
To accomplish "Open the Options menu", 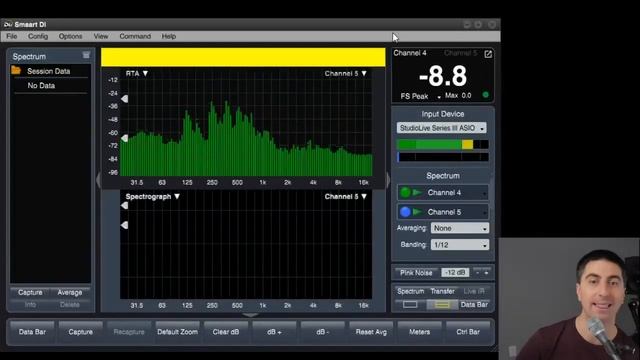I will pos(70,36).
